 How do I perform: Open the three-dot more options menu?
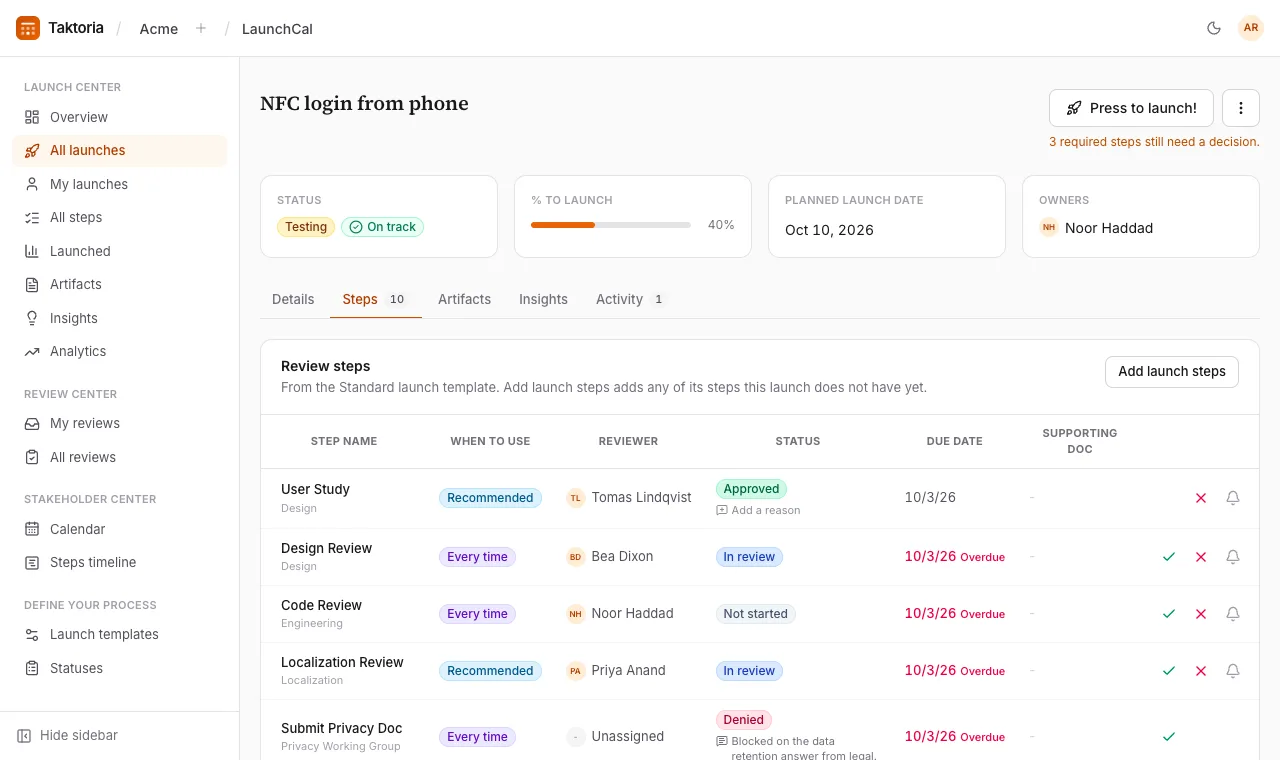point(1241,108)
